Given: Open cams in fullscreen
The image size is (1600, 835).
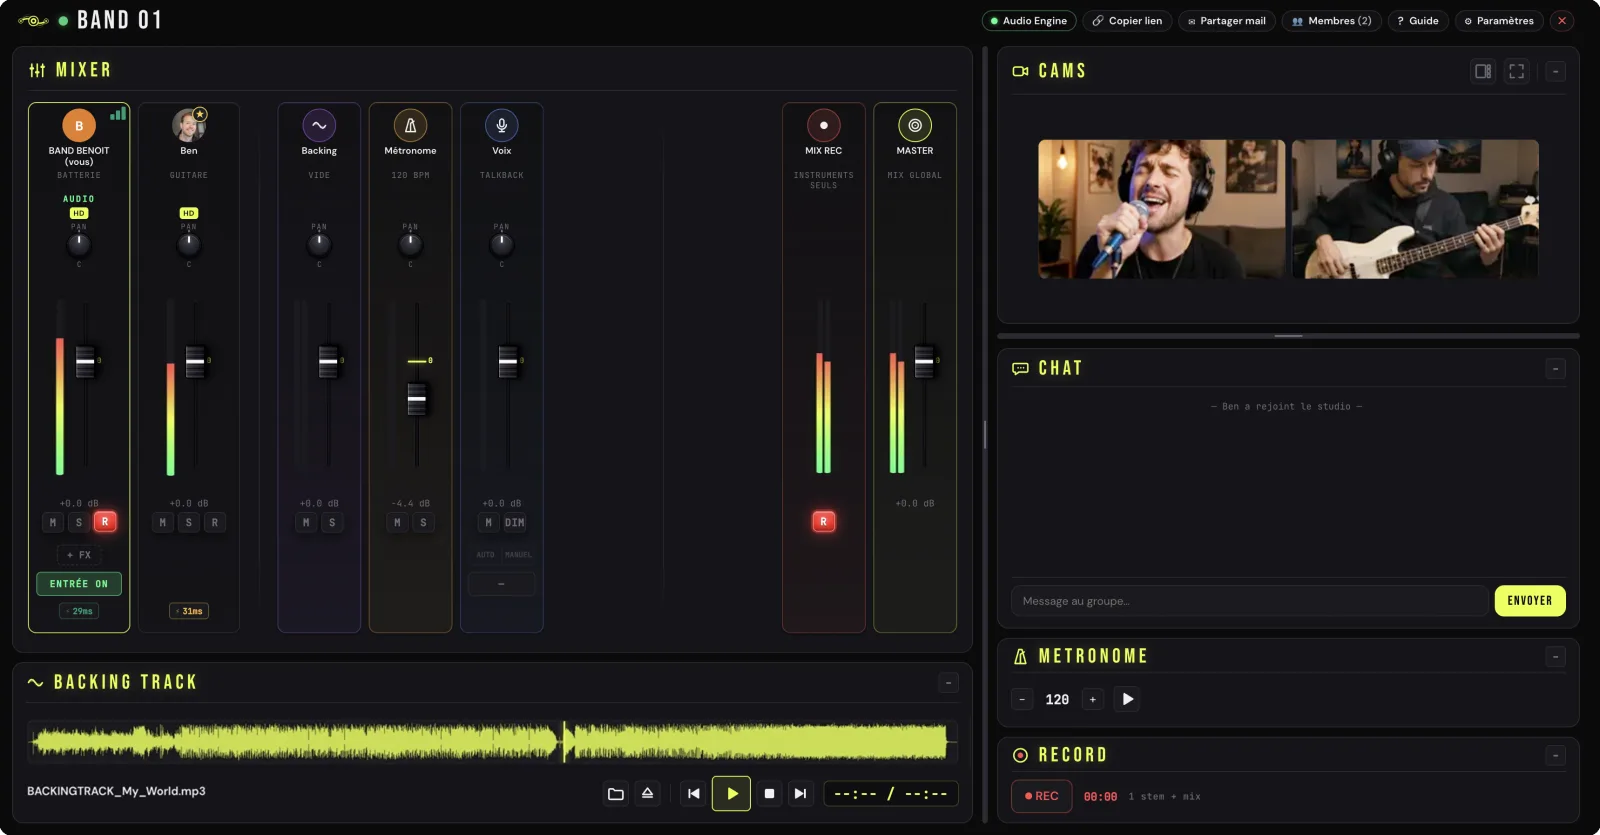Looking at the screenshot, I should point(1517,71).
